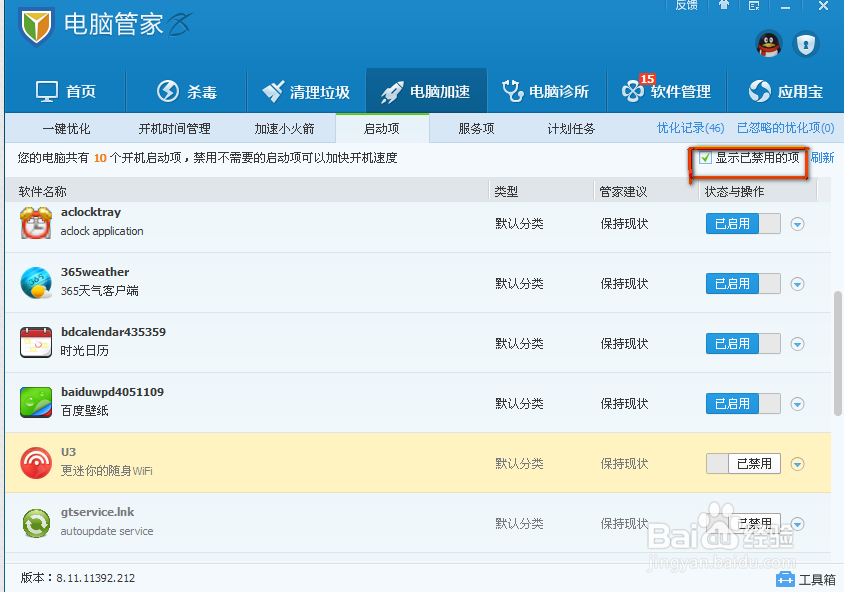Click the 刷新 refresh link

click(822, 158)
